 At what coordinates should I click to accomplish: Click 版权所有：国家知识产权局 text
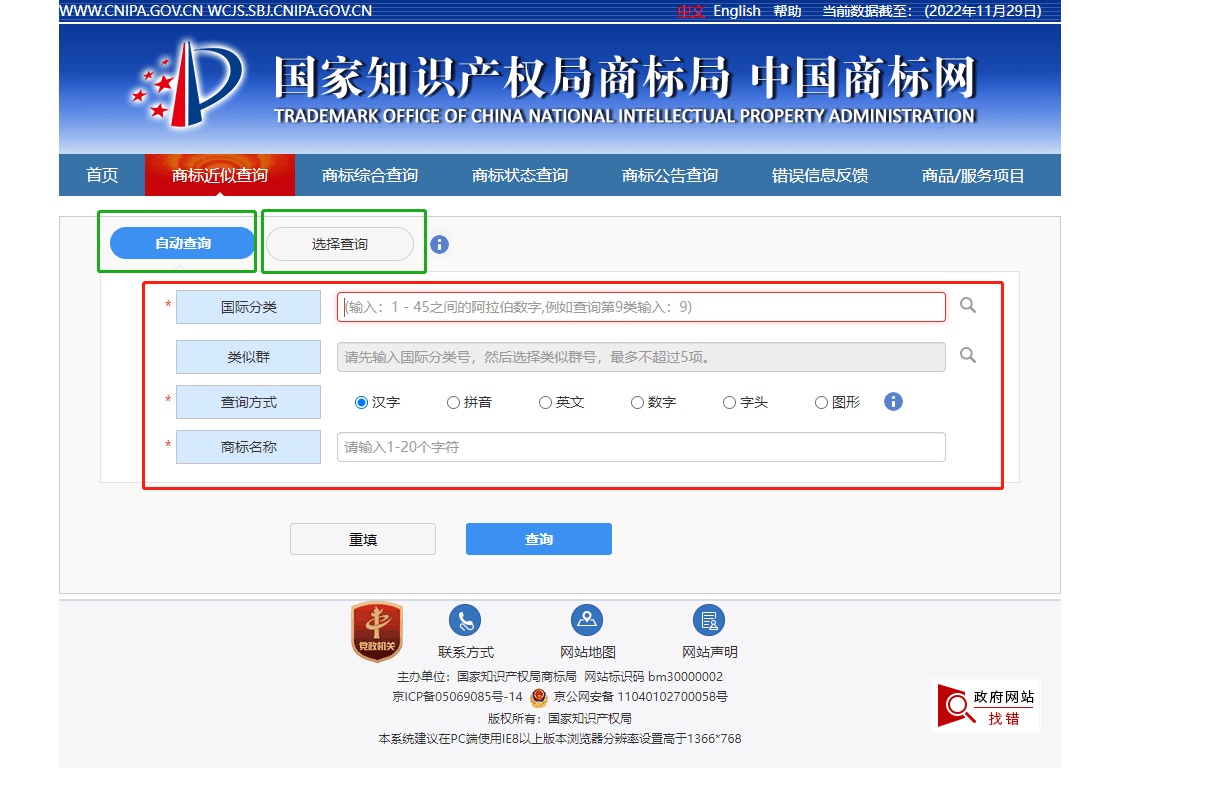pos(560,718)
